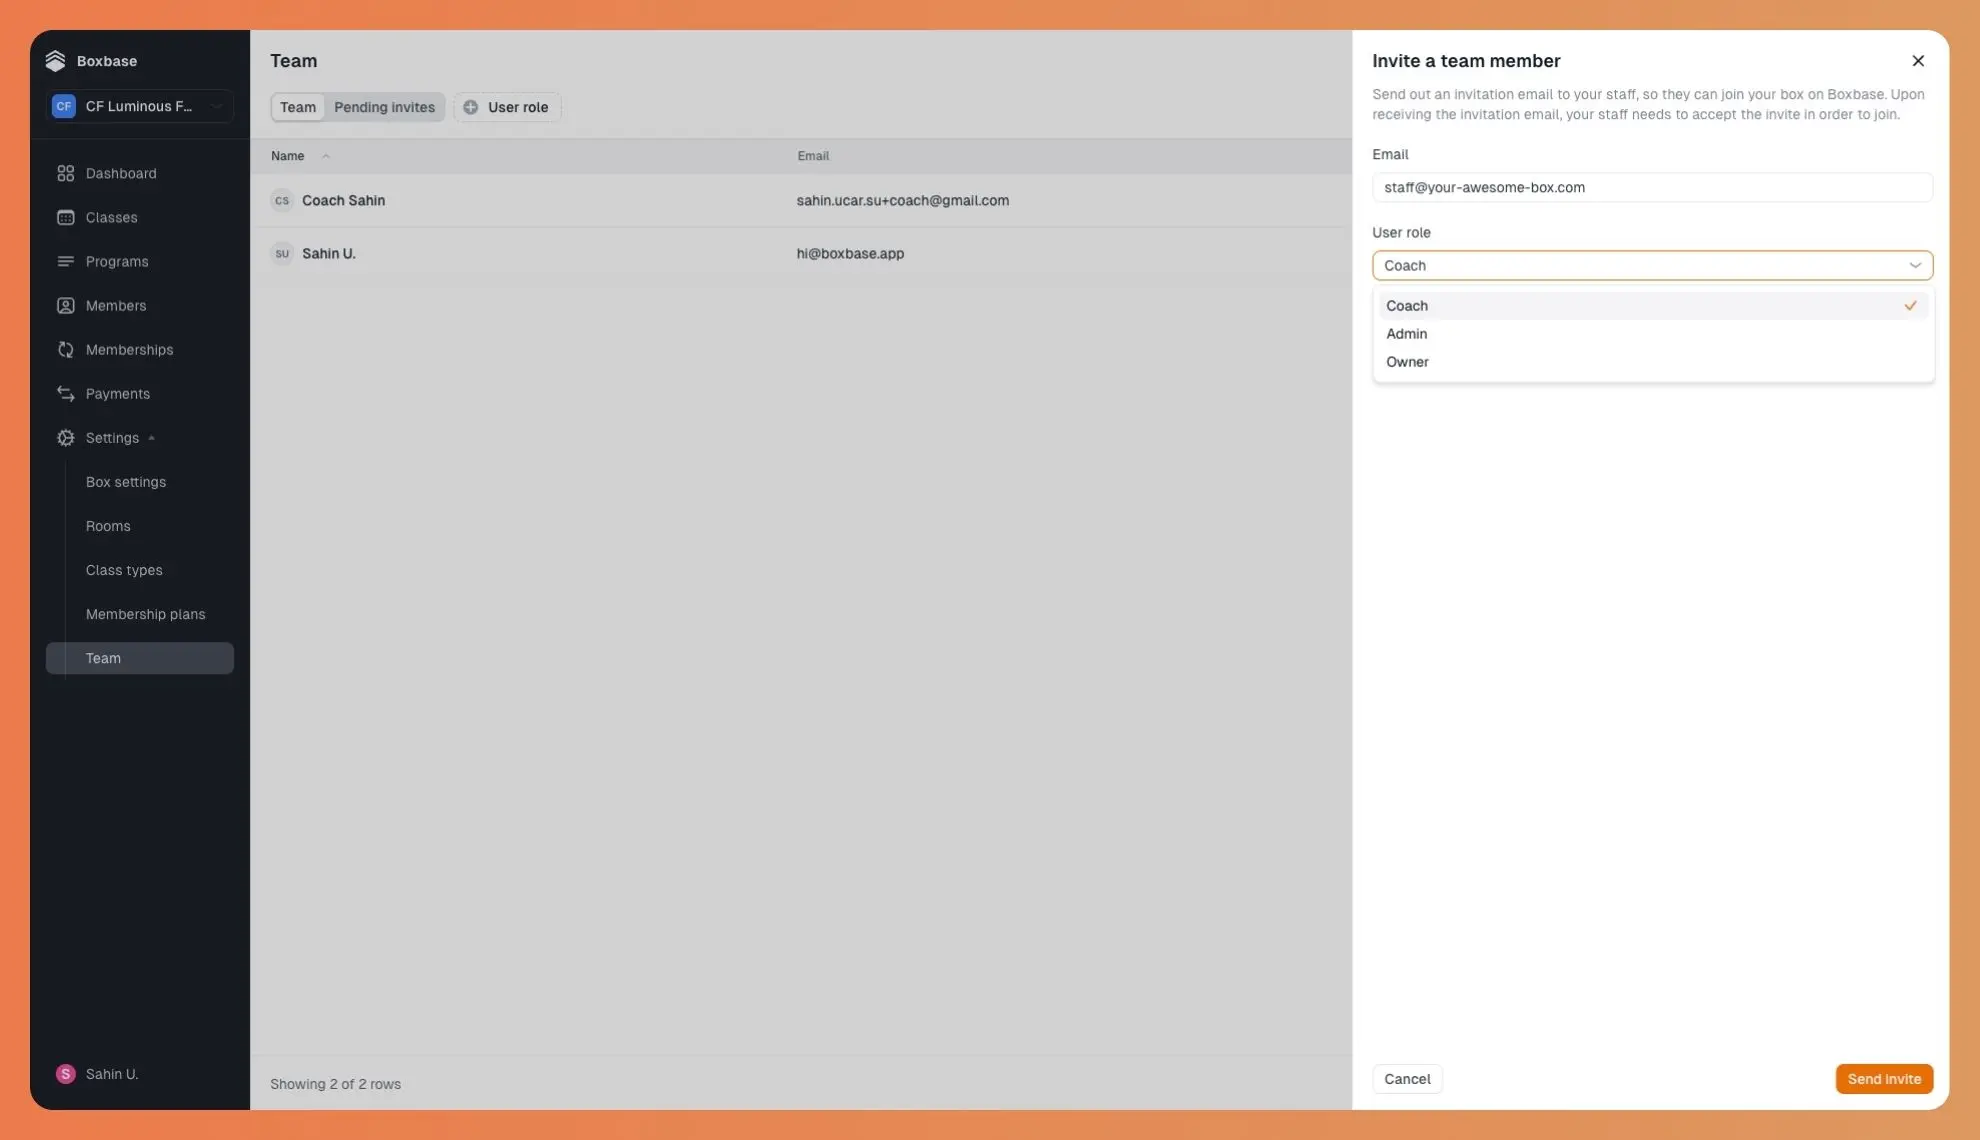Choose Admin from the role options

1407,334
